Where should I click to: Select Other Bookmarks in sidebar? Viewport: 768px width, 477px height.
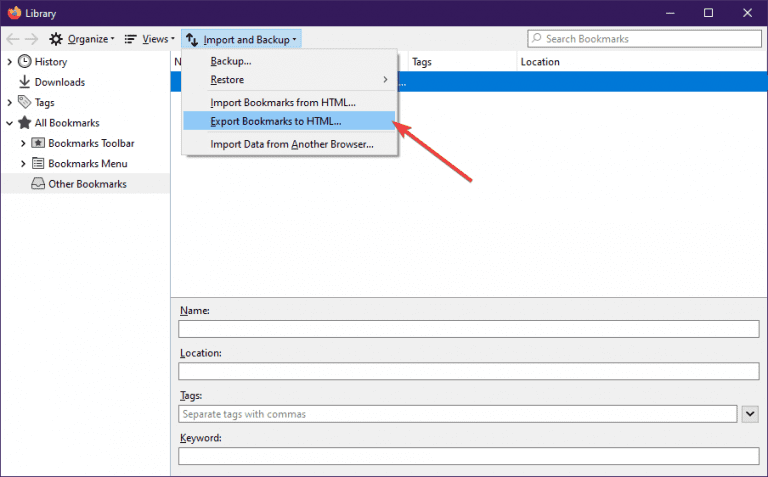tap(87, 184)
